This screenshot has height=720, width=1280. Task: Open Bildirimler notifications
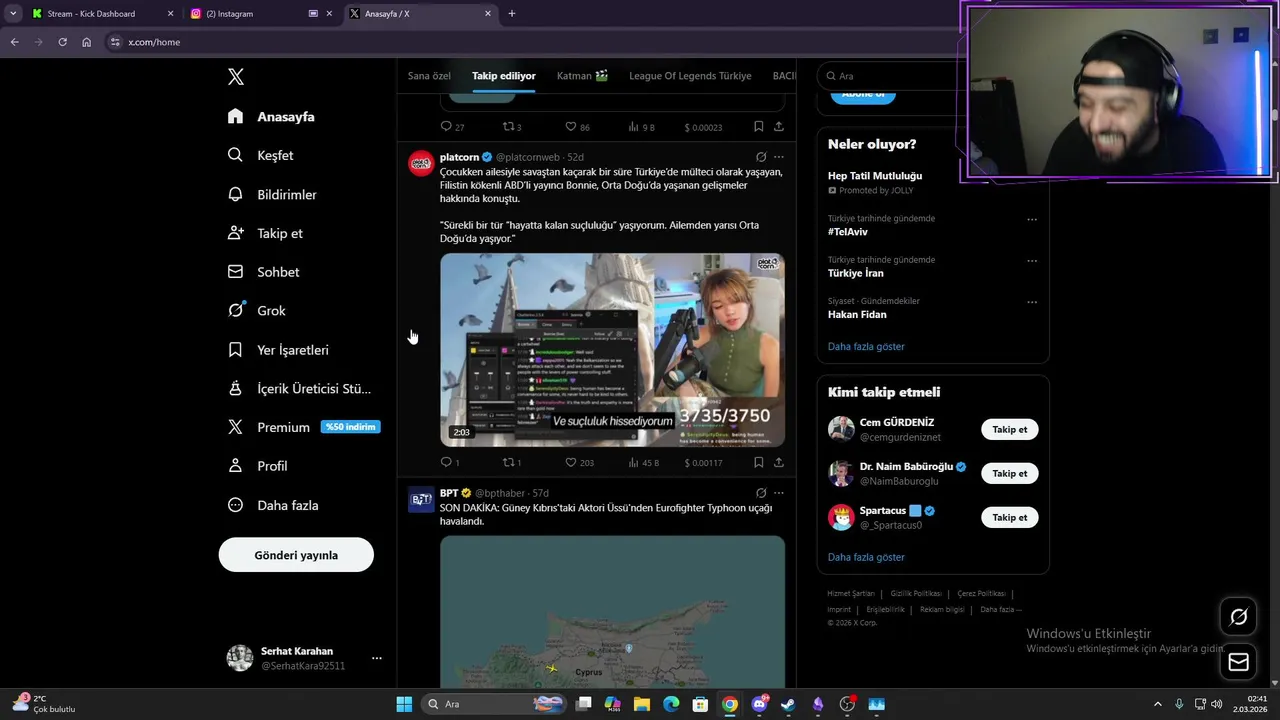(x=272, y=195)
